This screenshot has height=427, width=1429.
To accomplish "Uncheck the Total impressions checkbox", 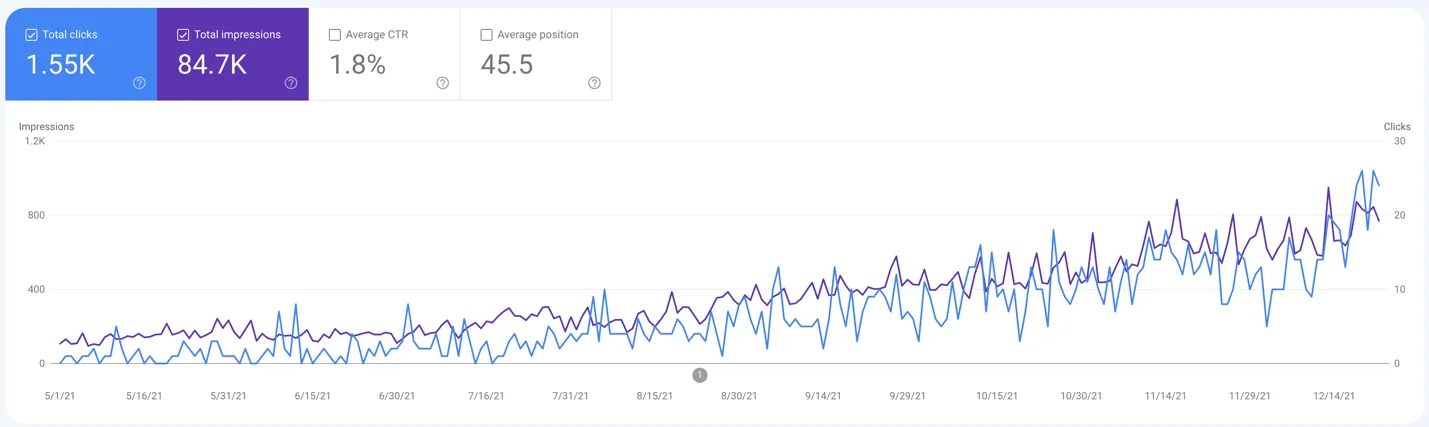I will coord(183,35).
